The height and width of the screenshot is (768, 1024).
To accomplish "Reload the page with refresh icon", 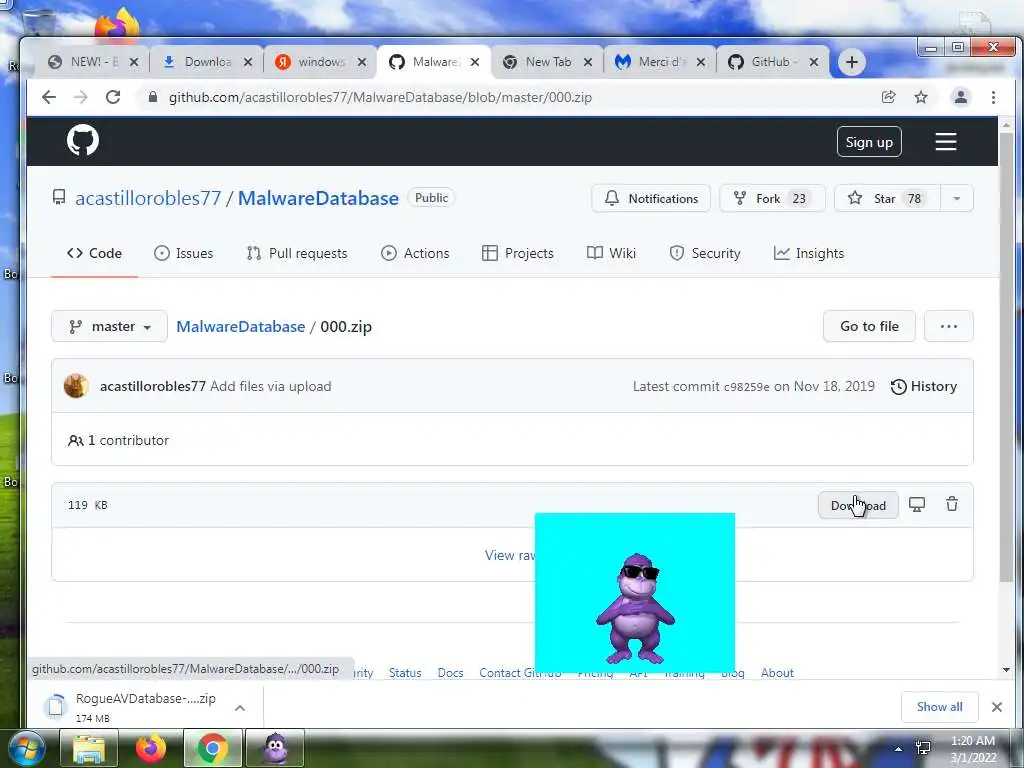I will pyautogui.click(x=113, y=97).
